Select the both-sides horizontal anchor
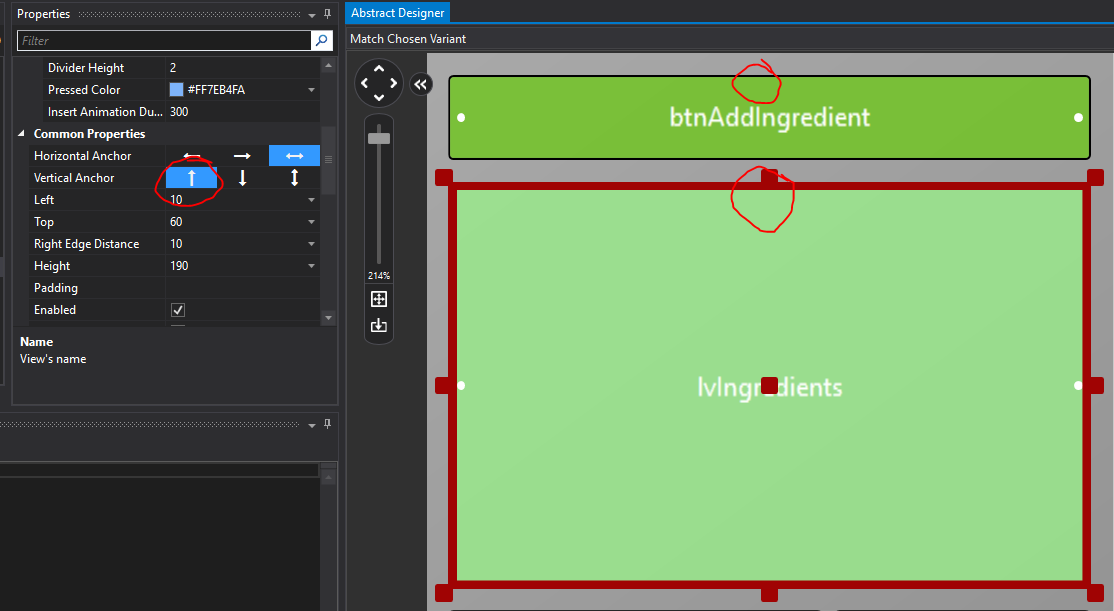The image size is (1114, 611). (x=294, y=156)
